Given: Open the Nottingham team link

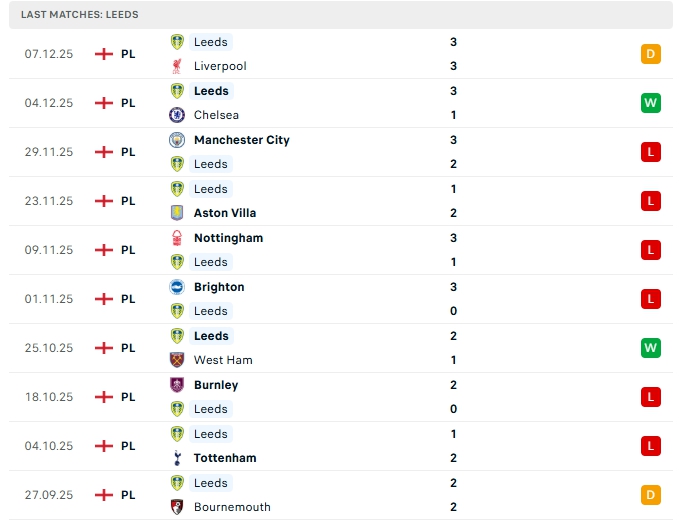Looking at the screenshot, I should 228,238.
